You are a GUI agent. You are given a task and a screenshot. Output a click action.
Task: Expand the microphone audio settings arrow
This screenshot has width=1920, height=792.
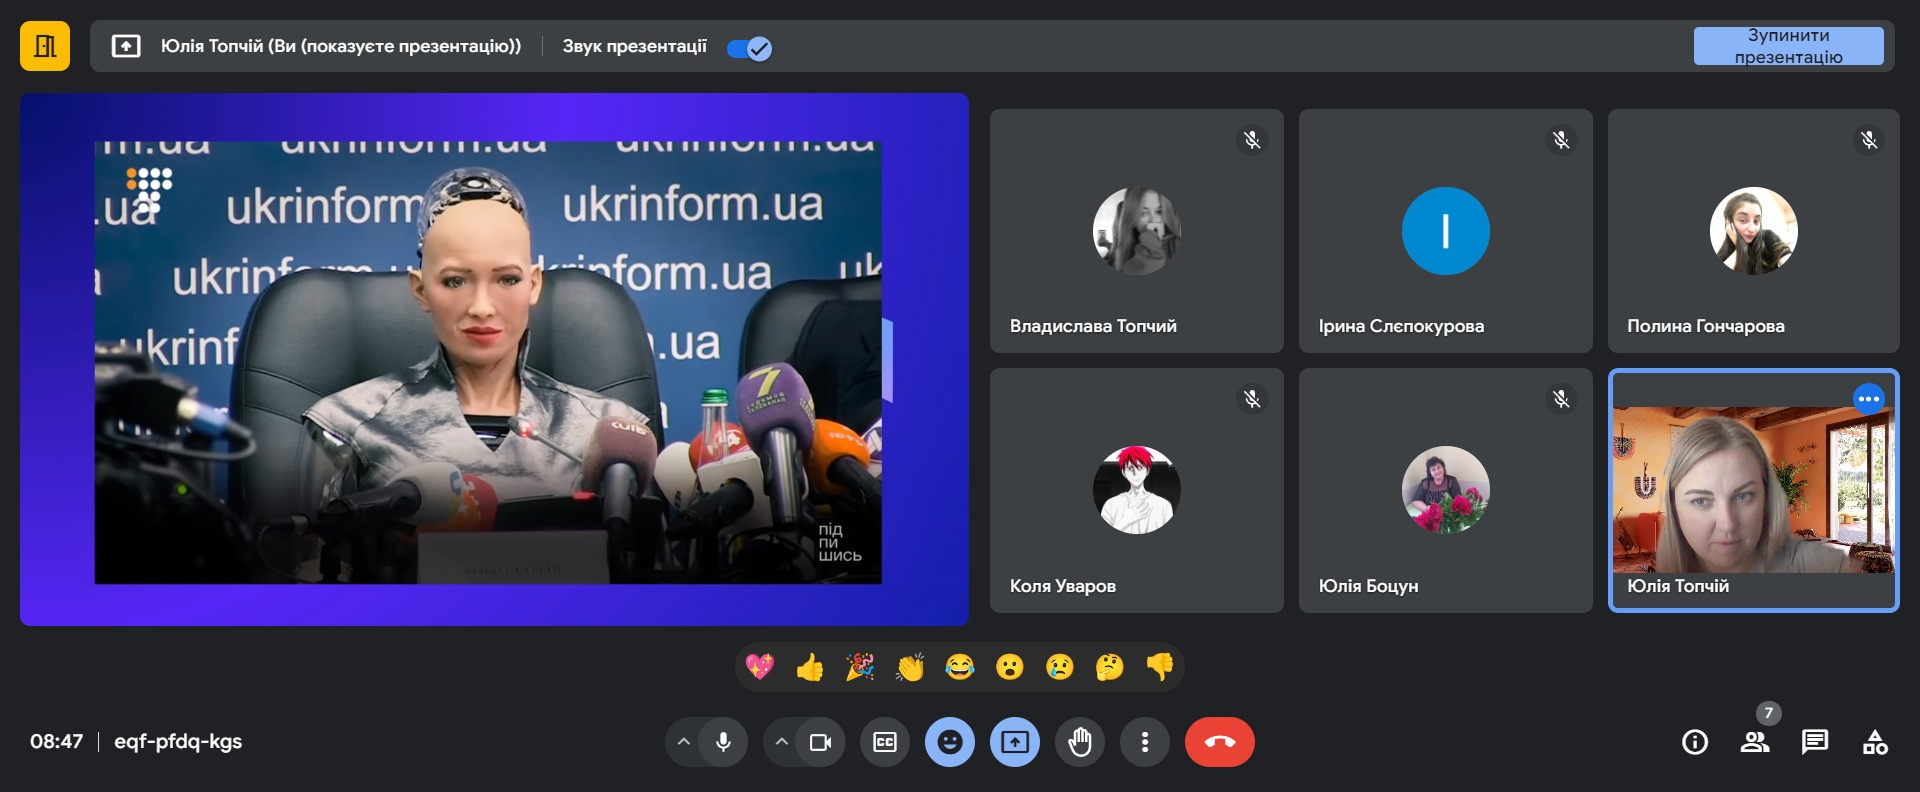[684, 742]
